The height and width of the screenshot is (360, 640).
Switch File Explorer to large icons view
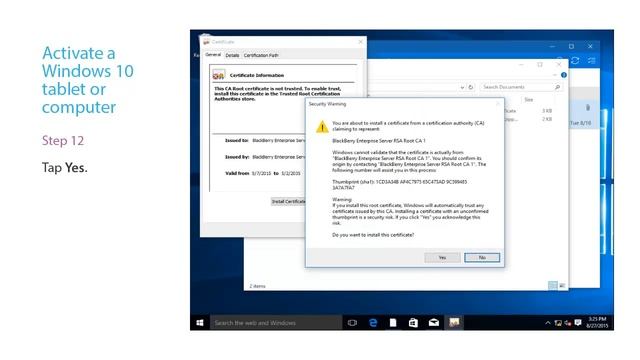pyautogui.click(x=562, y=285)
